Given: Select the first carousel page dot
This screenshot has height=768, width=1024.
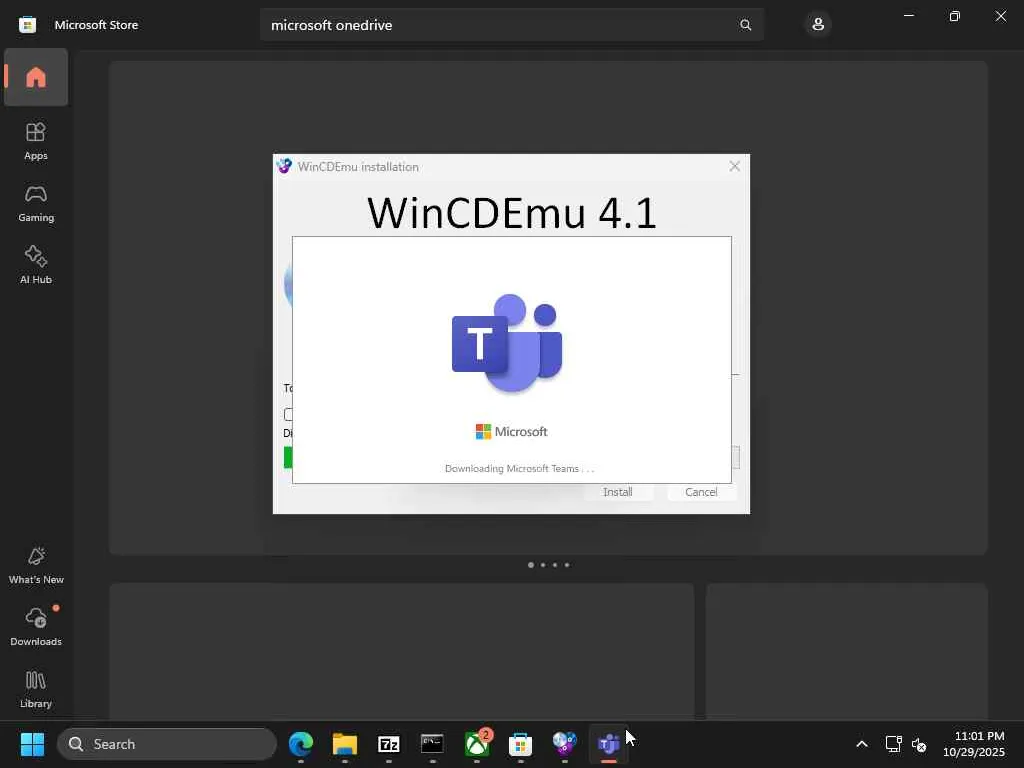Looking at the screenshot, I should 531,565.
